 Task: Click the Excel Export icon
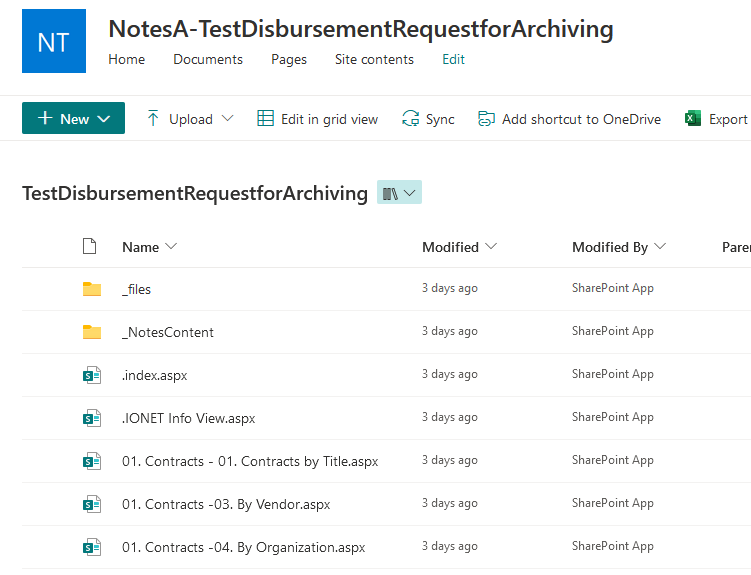(x=692, y=119)
